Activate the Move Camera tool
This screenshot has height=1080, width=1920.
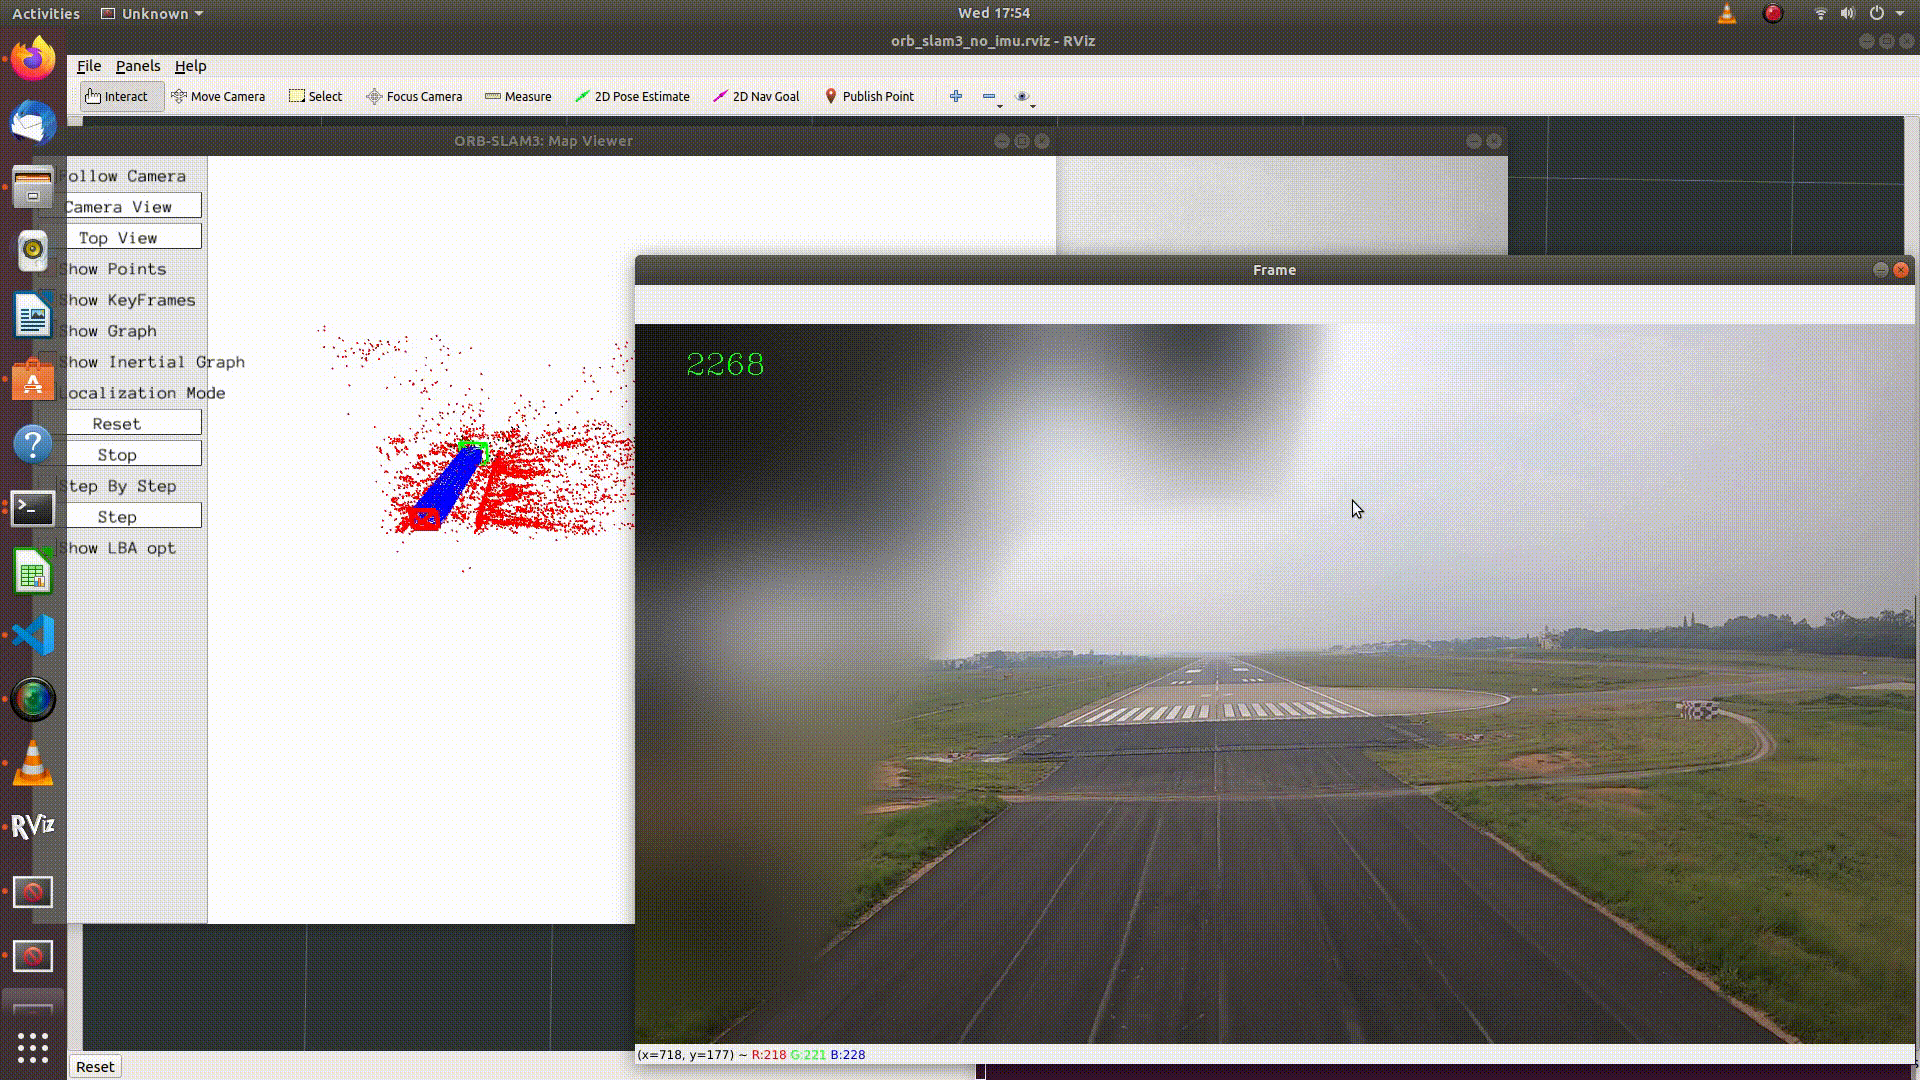click(218, 97)
